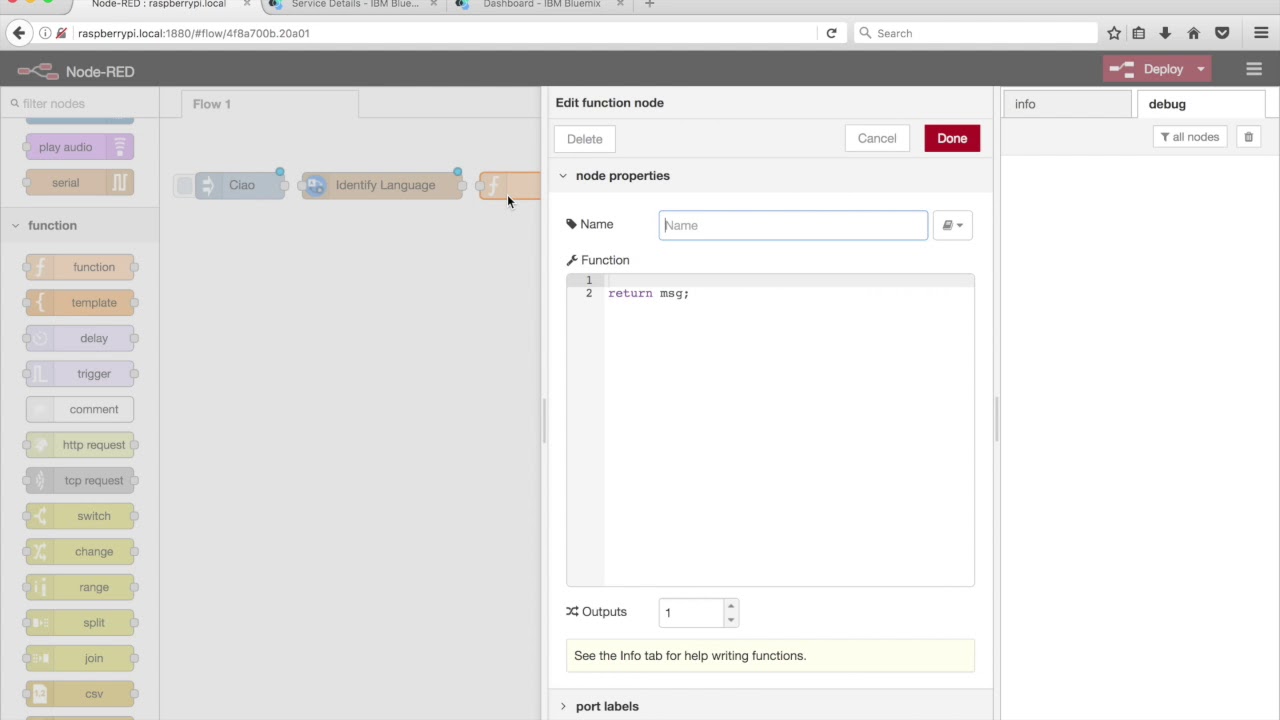Select the Flow 1 tab
The image size is (1280, 720).
(269, 104)
